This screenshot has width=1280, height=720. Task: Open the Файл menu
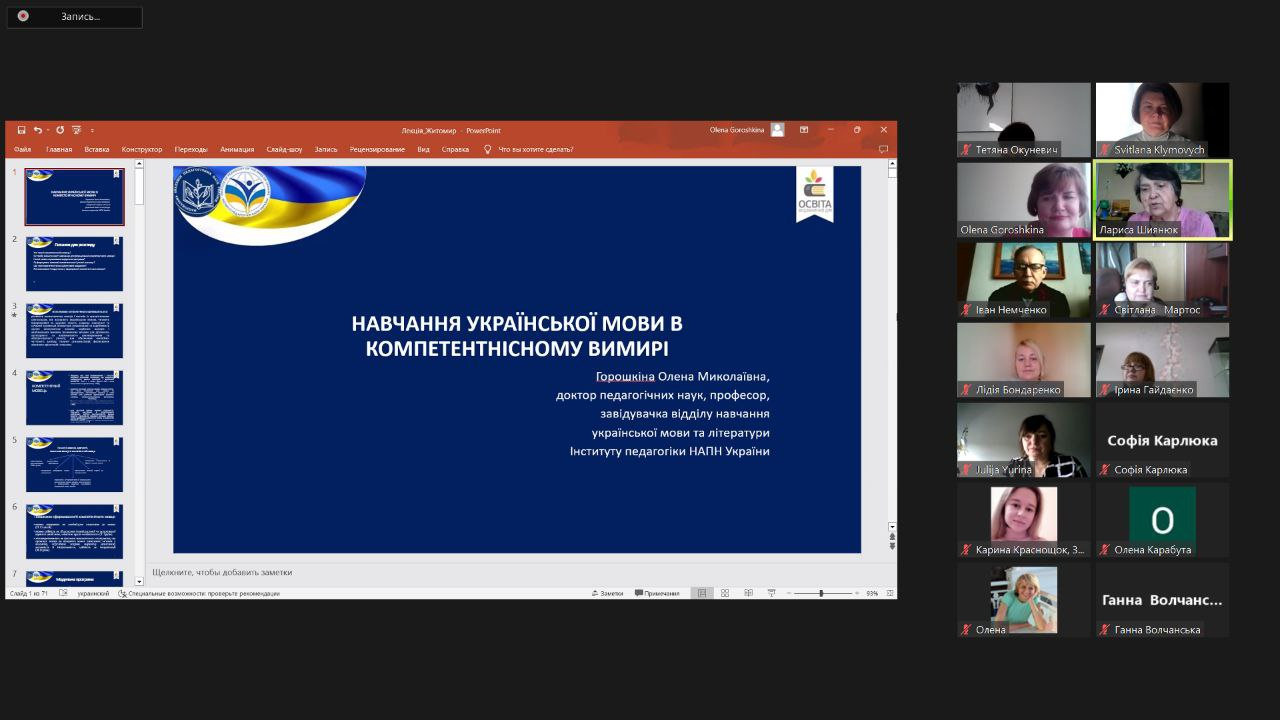pos(23,149)
